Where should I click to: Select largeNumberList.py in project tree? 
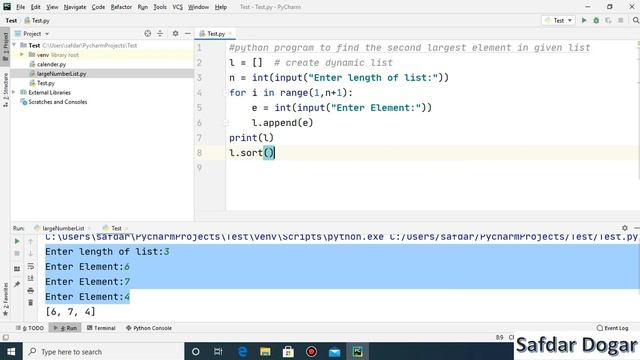pyautogui.click(x=61, y=73)
